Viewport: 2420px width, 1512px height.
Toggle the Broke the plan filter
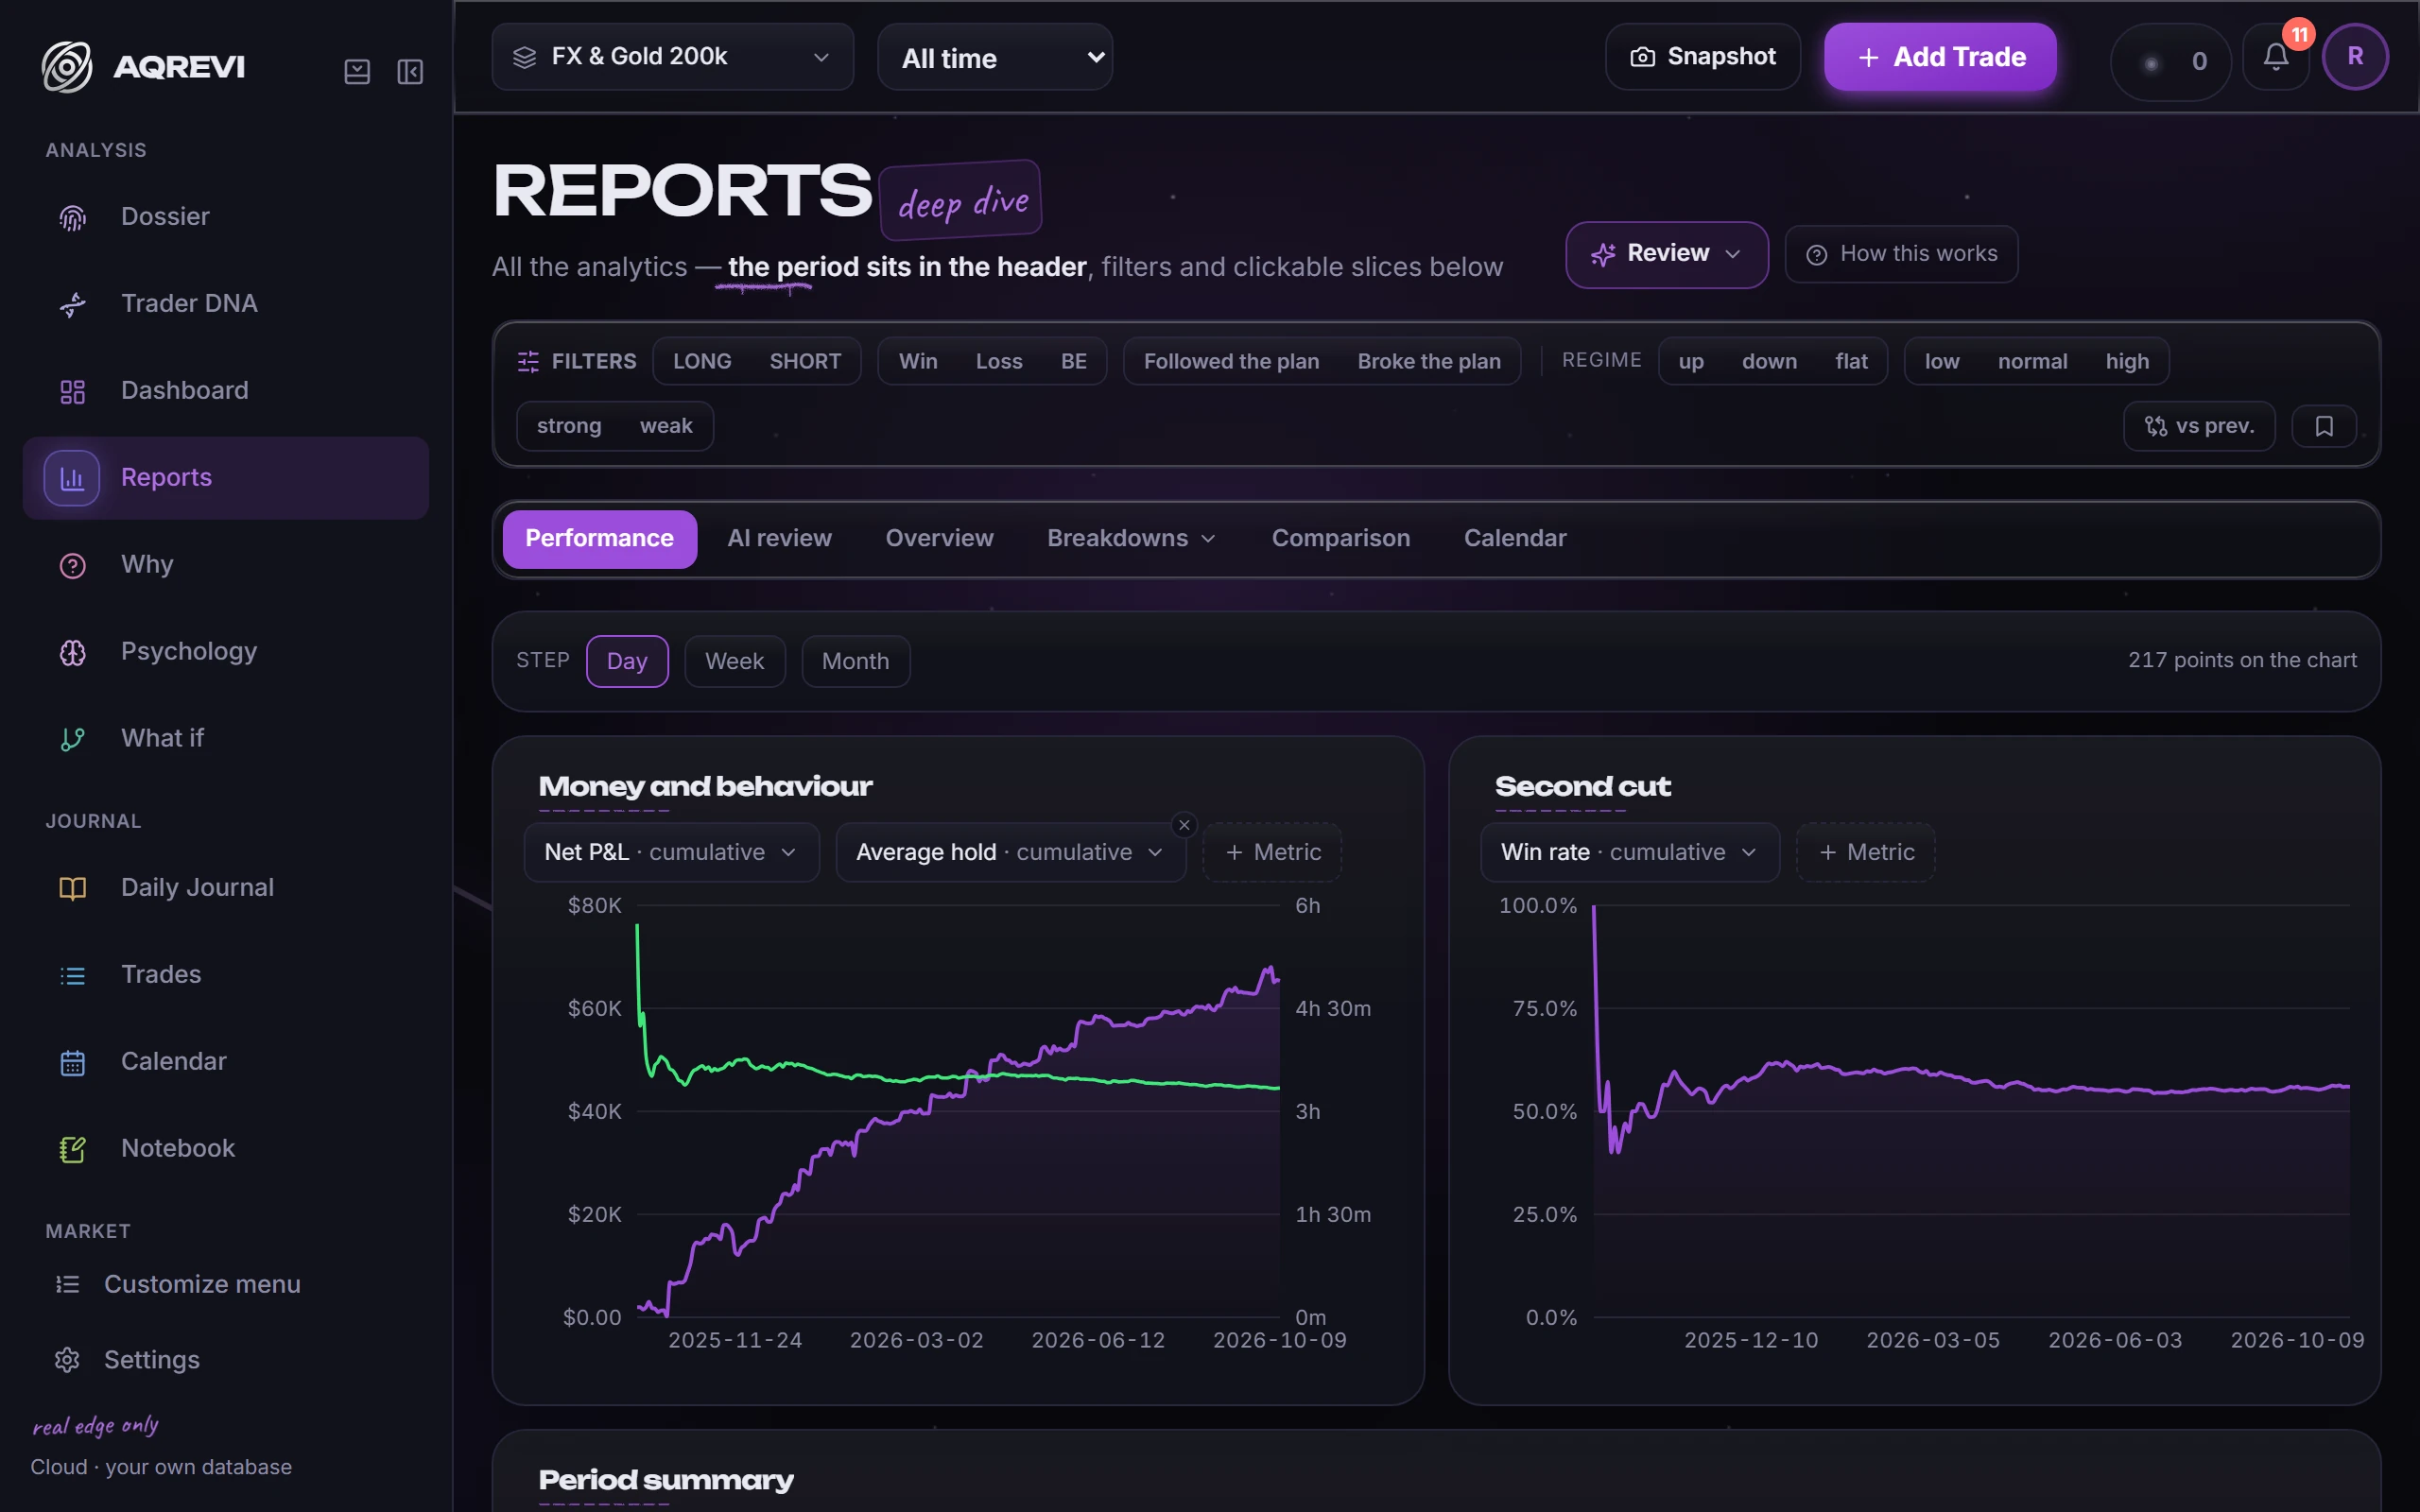pyautogui.click(x=1428, y=361)
